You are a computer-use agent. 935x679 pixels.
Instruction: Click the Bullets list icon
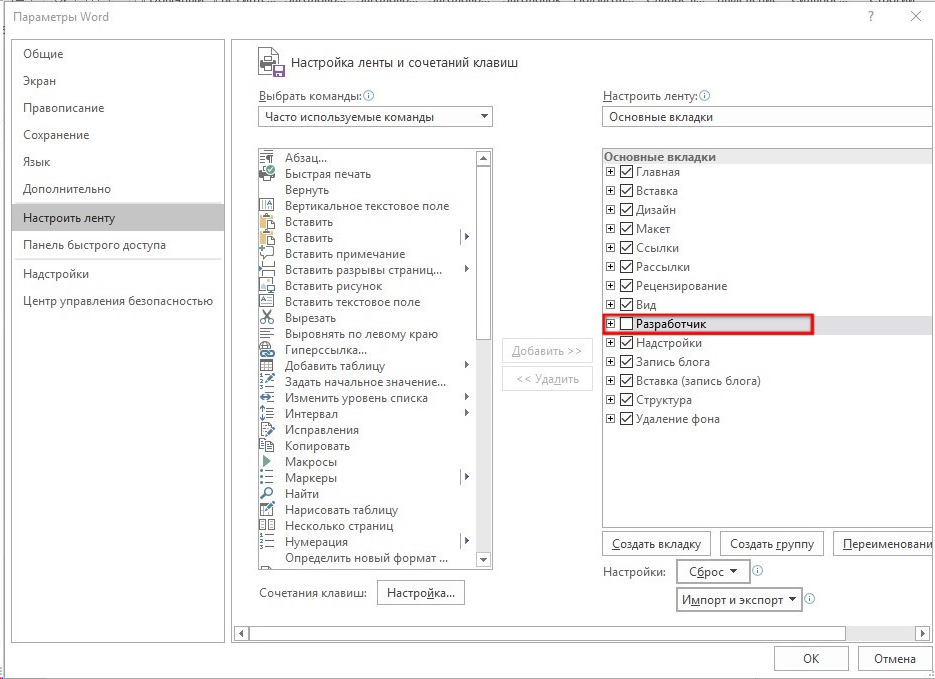click(x=267, y=478)
